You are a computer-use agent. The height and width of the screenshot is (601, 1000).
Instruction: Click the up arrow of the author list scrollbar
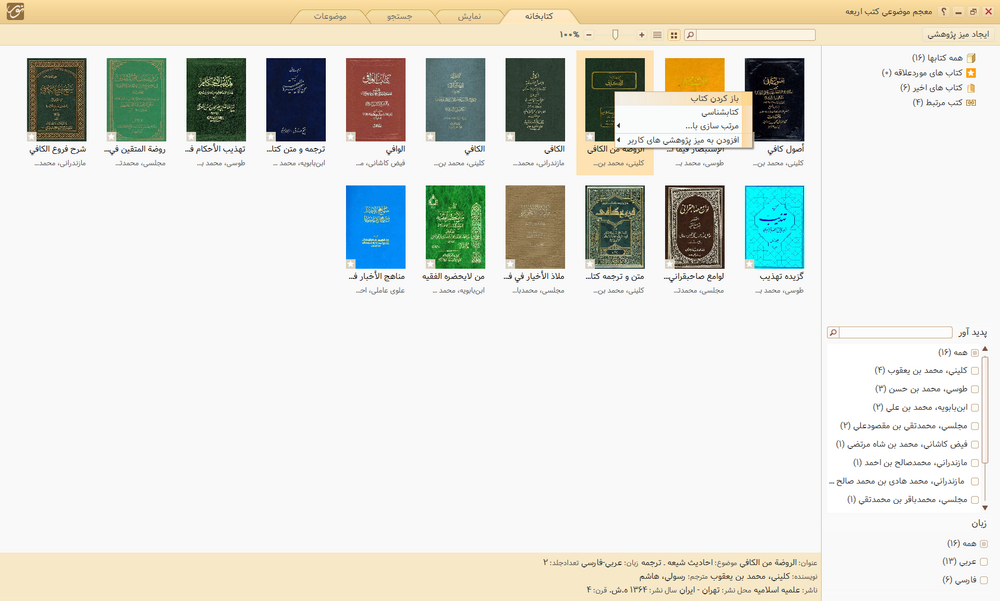tap(985, 349)
